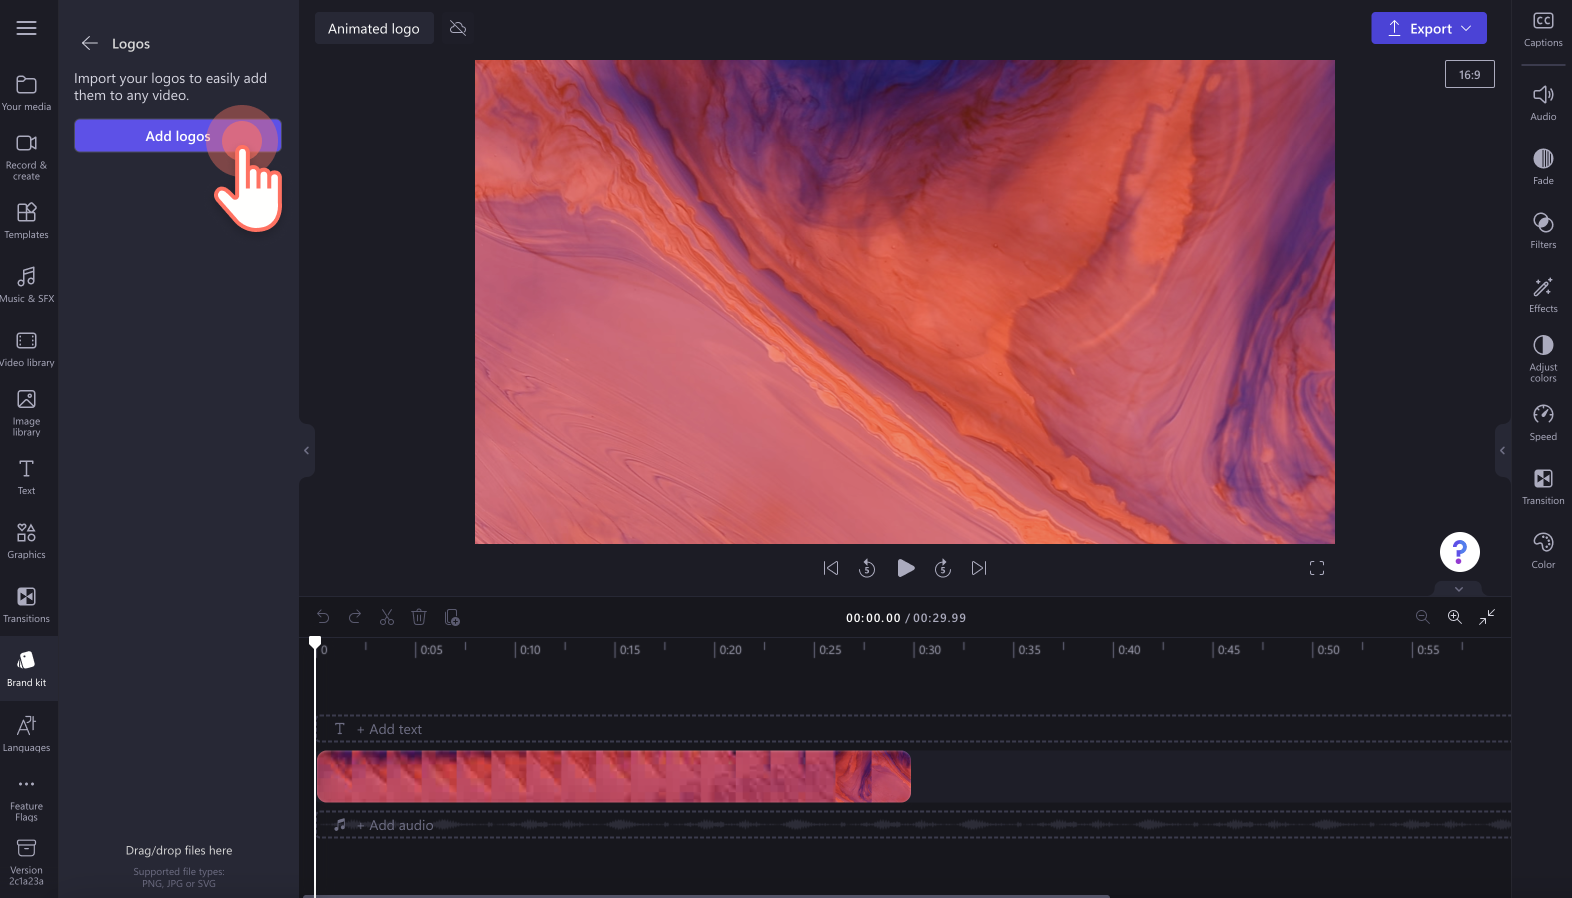1572x898 pixels.
Task: Open the help question mark button
Action: tap(1459, 551)
